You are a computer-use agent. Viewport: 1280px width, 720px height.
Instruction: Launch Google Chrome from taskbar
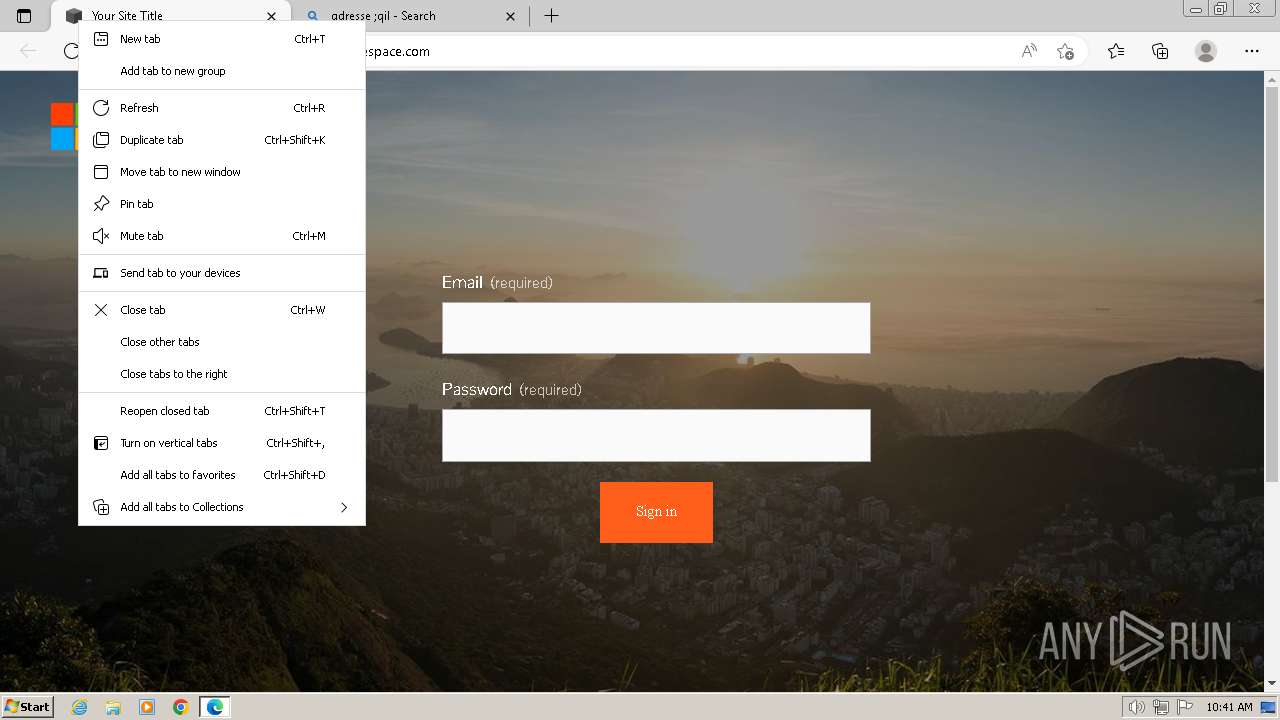[x=181, y=707]
